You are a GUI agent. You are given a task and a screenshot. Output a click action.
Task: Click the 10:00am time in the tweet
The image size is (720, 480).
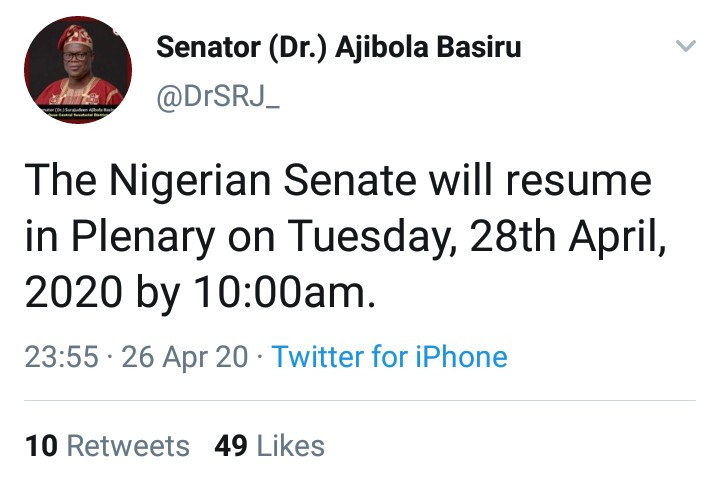coord(285,293)
